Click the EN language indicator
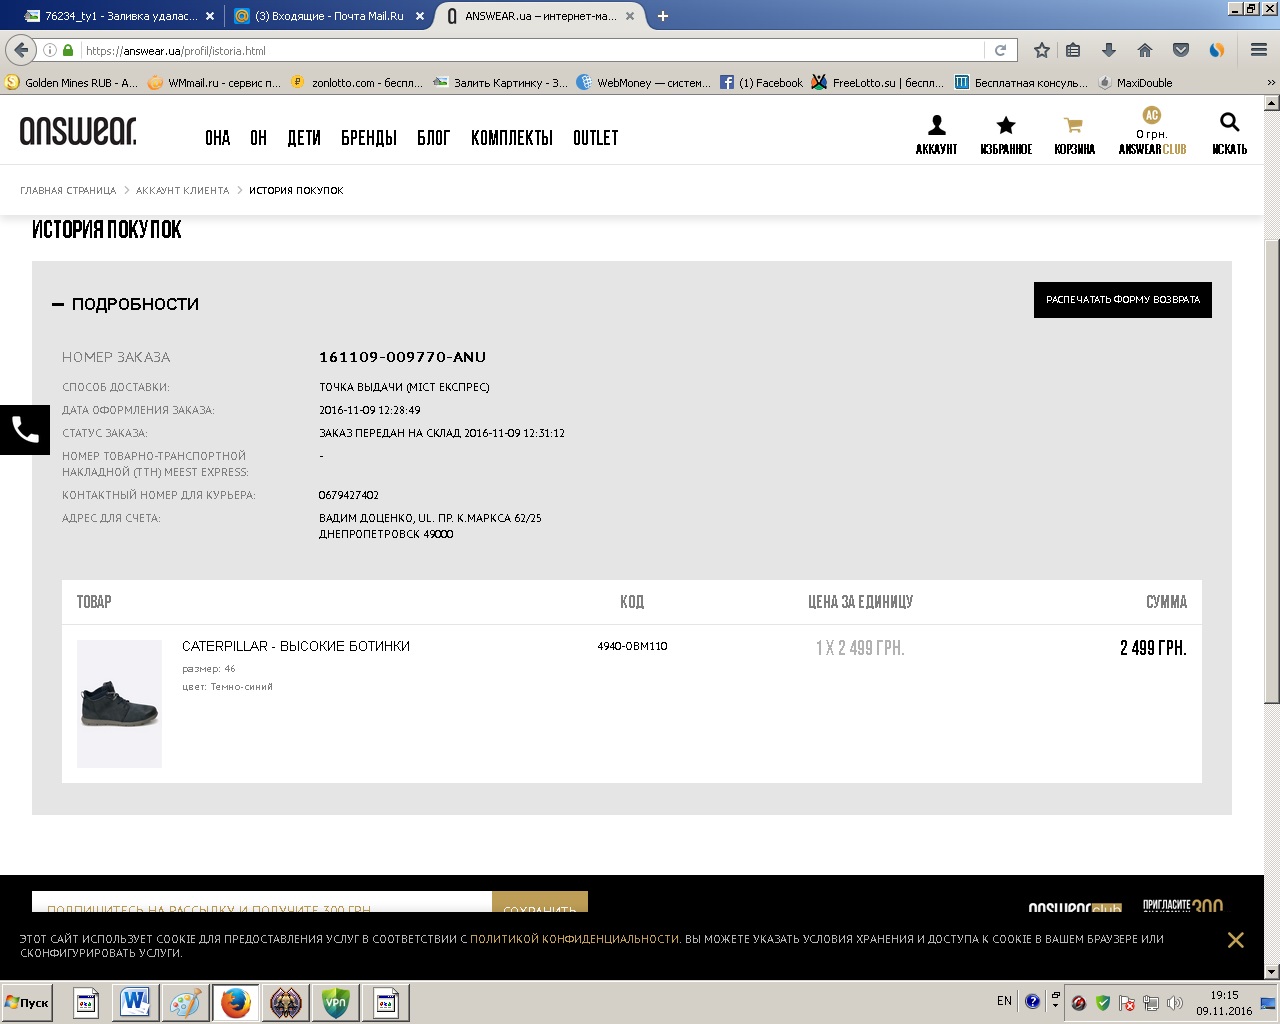This screenshot has height=1024, width=1280. click(x=1004, y=1001)
